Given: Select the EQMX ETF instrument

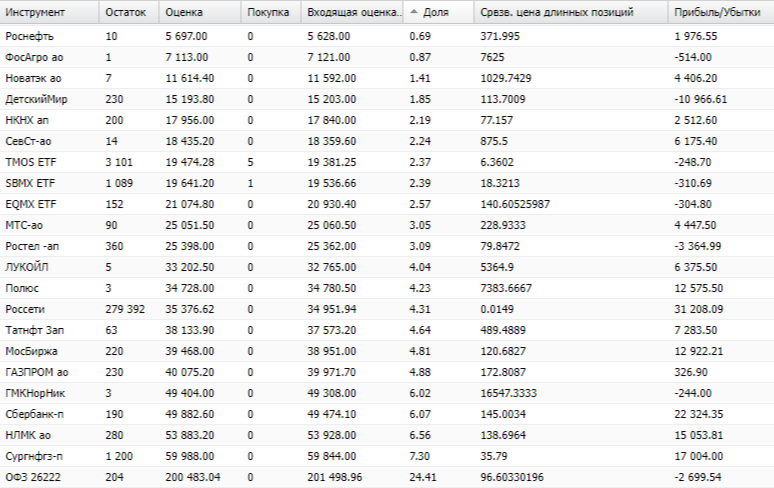Looking at the screenshot, I should (31, 204).
